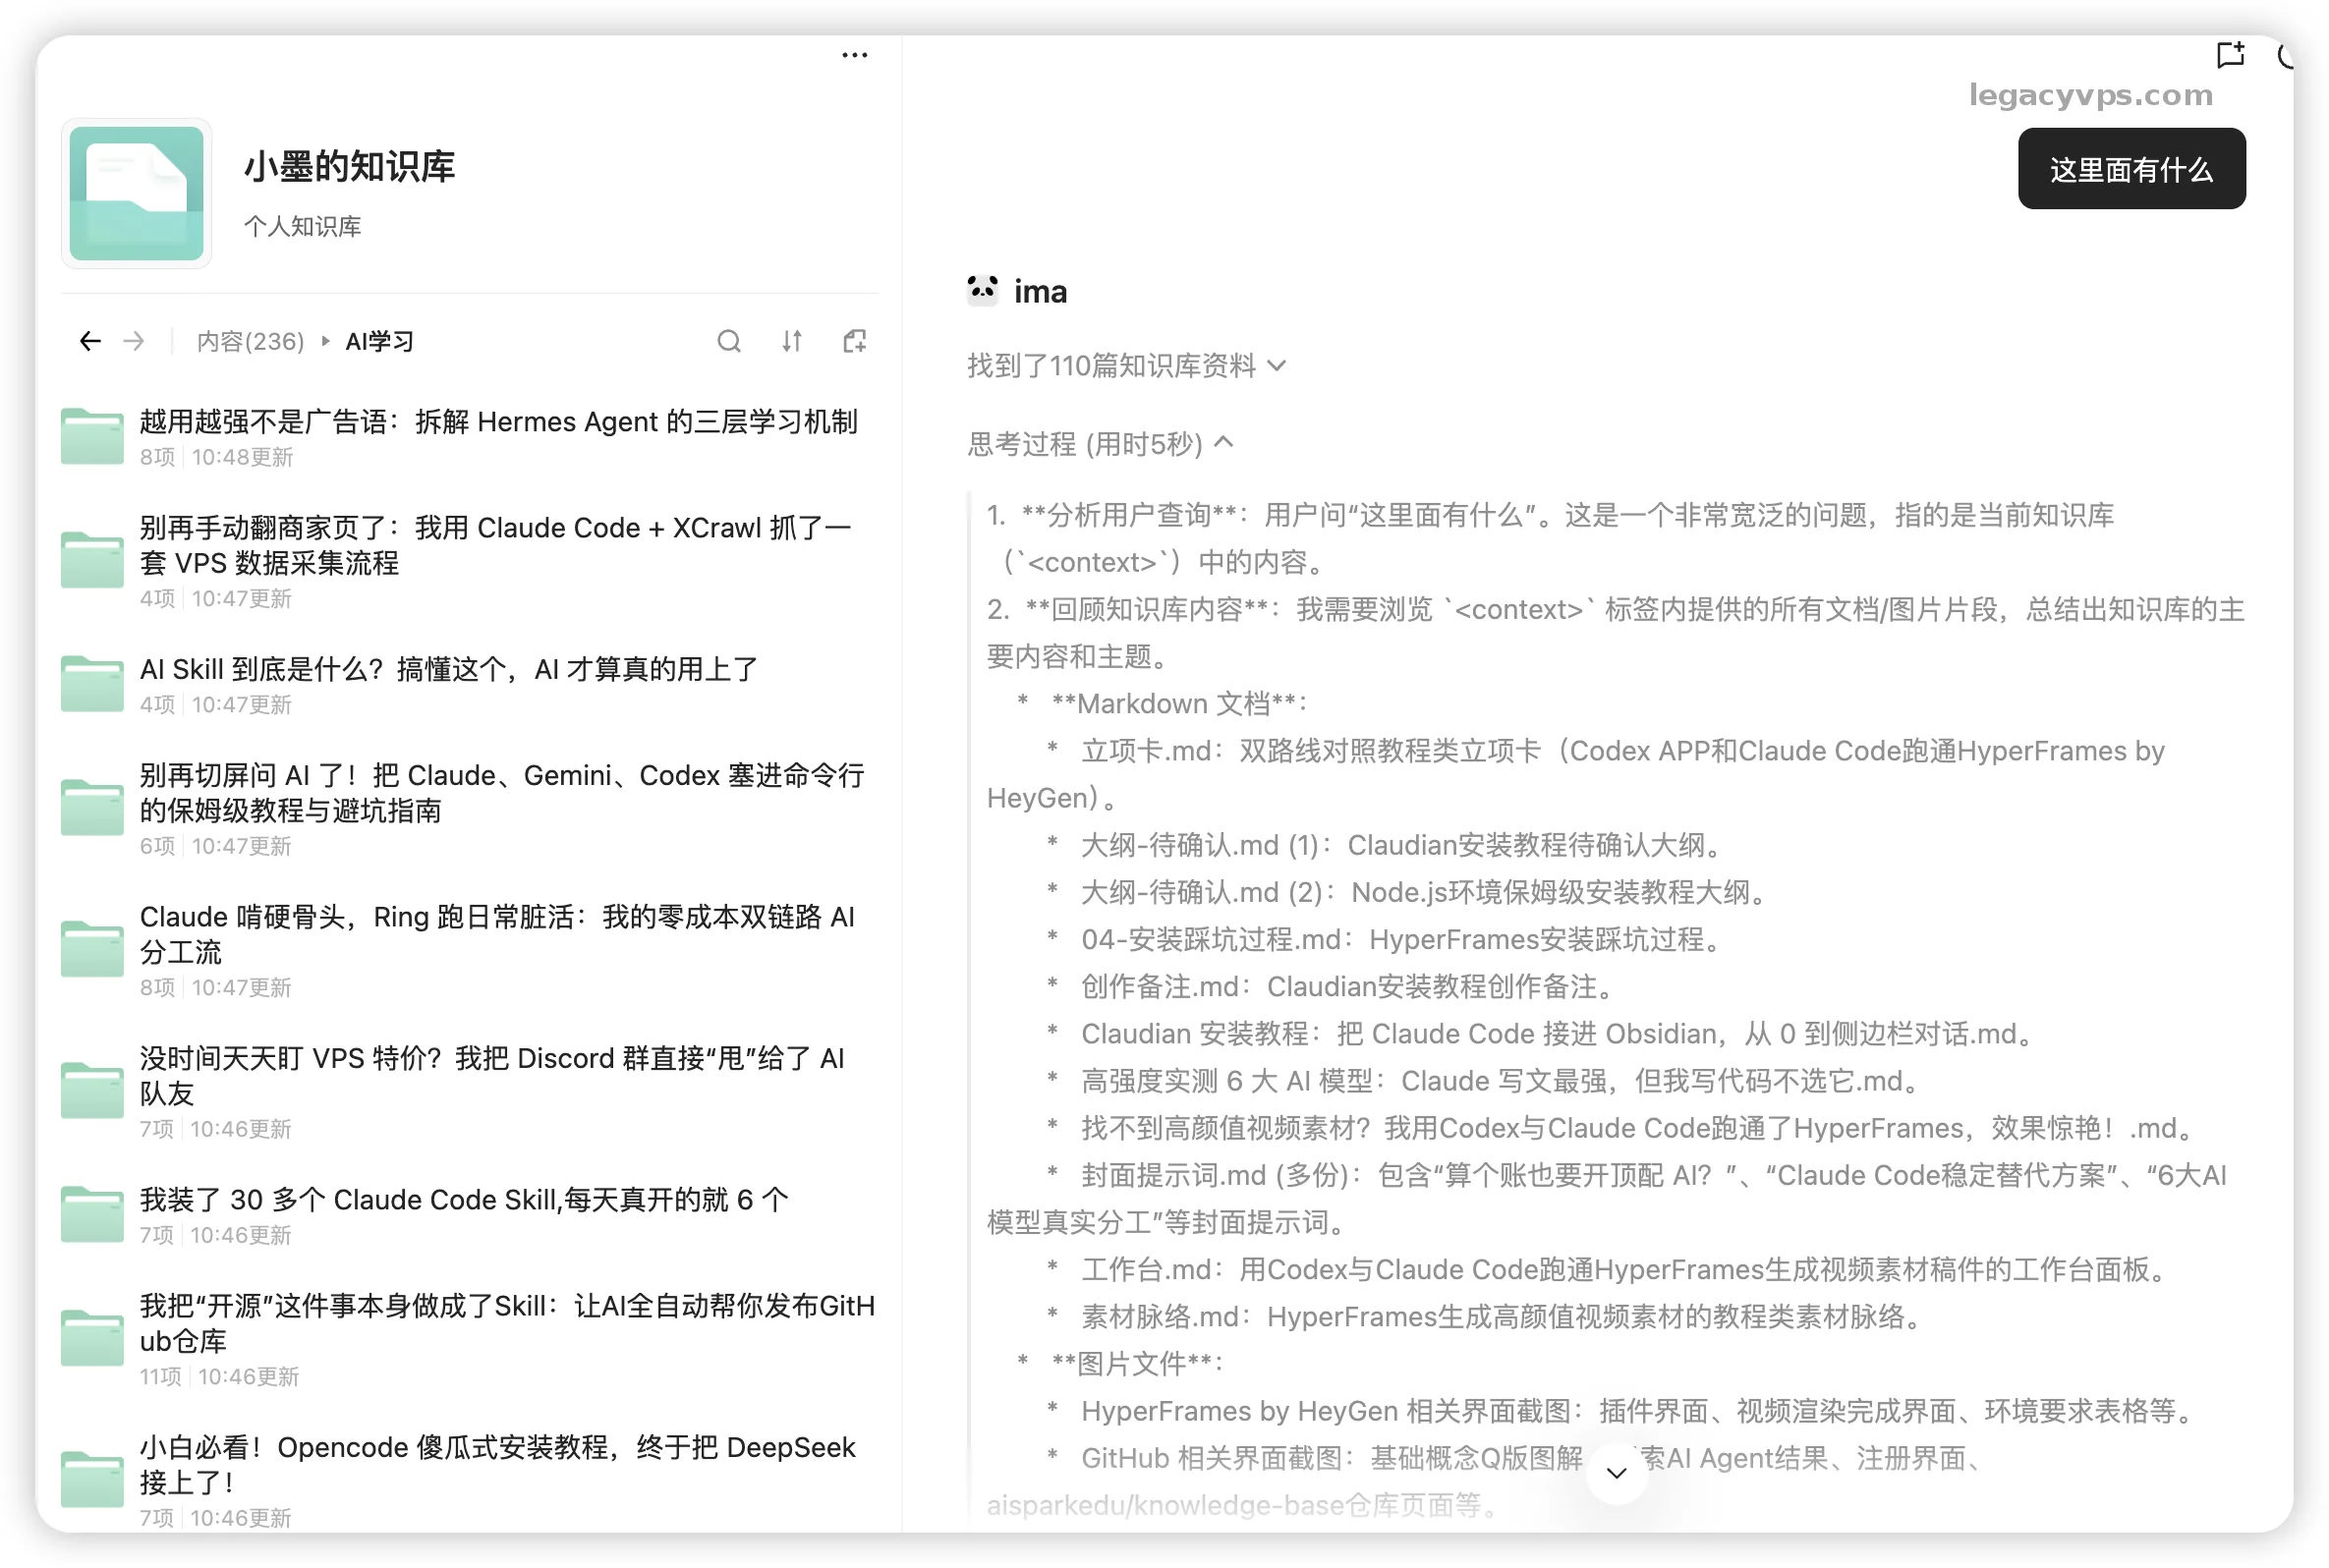The height and width of the screenshot is (1568, 2329).
Task: Click folder icon beside Claude 啃硬骨头
Action: [92, 949]
